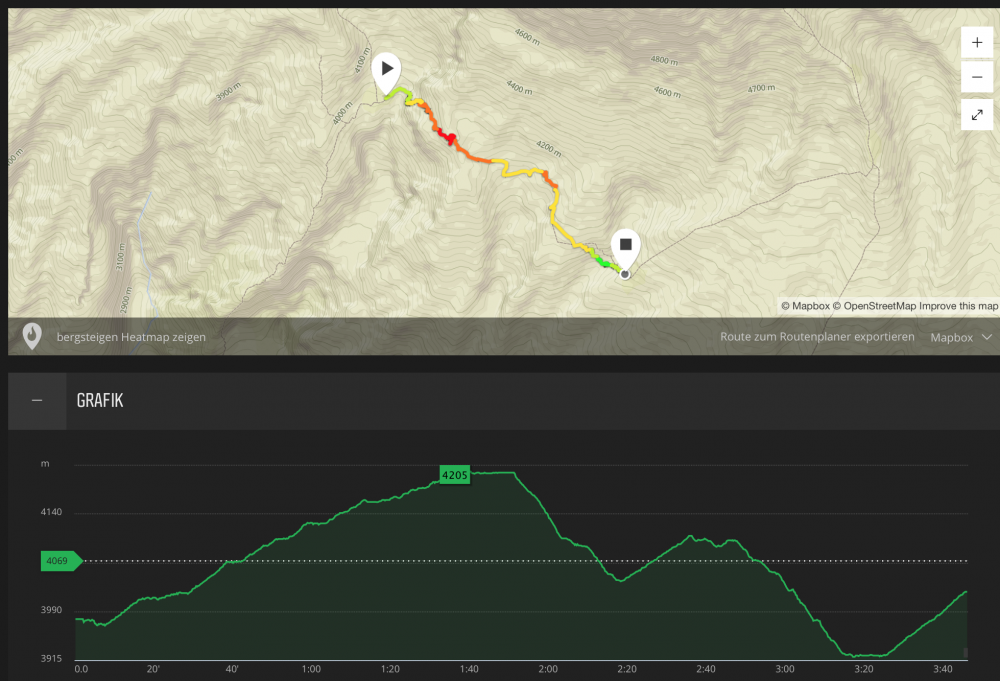This screenshot has width=1000, height=681.
Task: Open the Mapbox map style dropdown
Action: click(961, 337)
